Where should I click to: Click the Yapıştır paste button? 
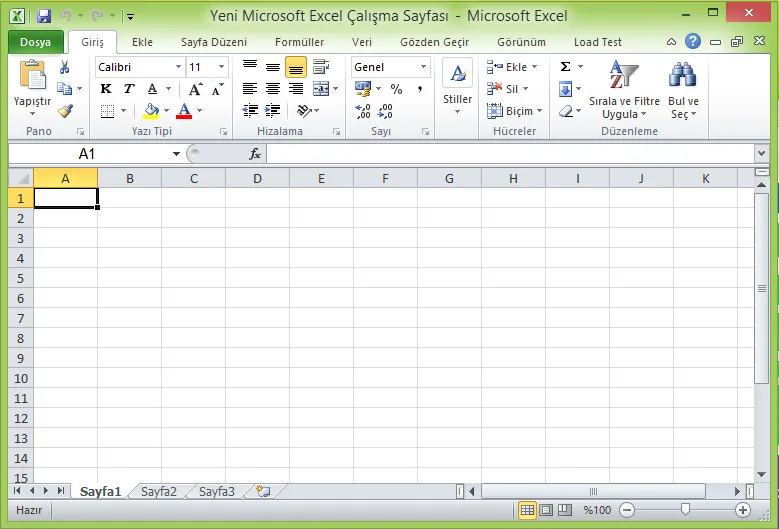pos(32,85)
